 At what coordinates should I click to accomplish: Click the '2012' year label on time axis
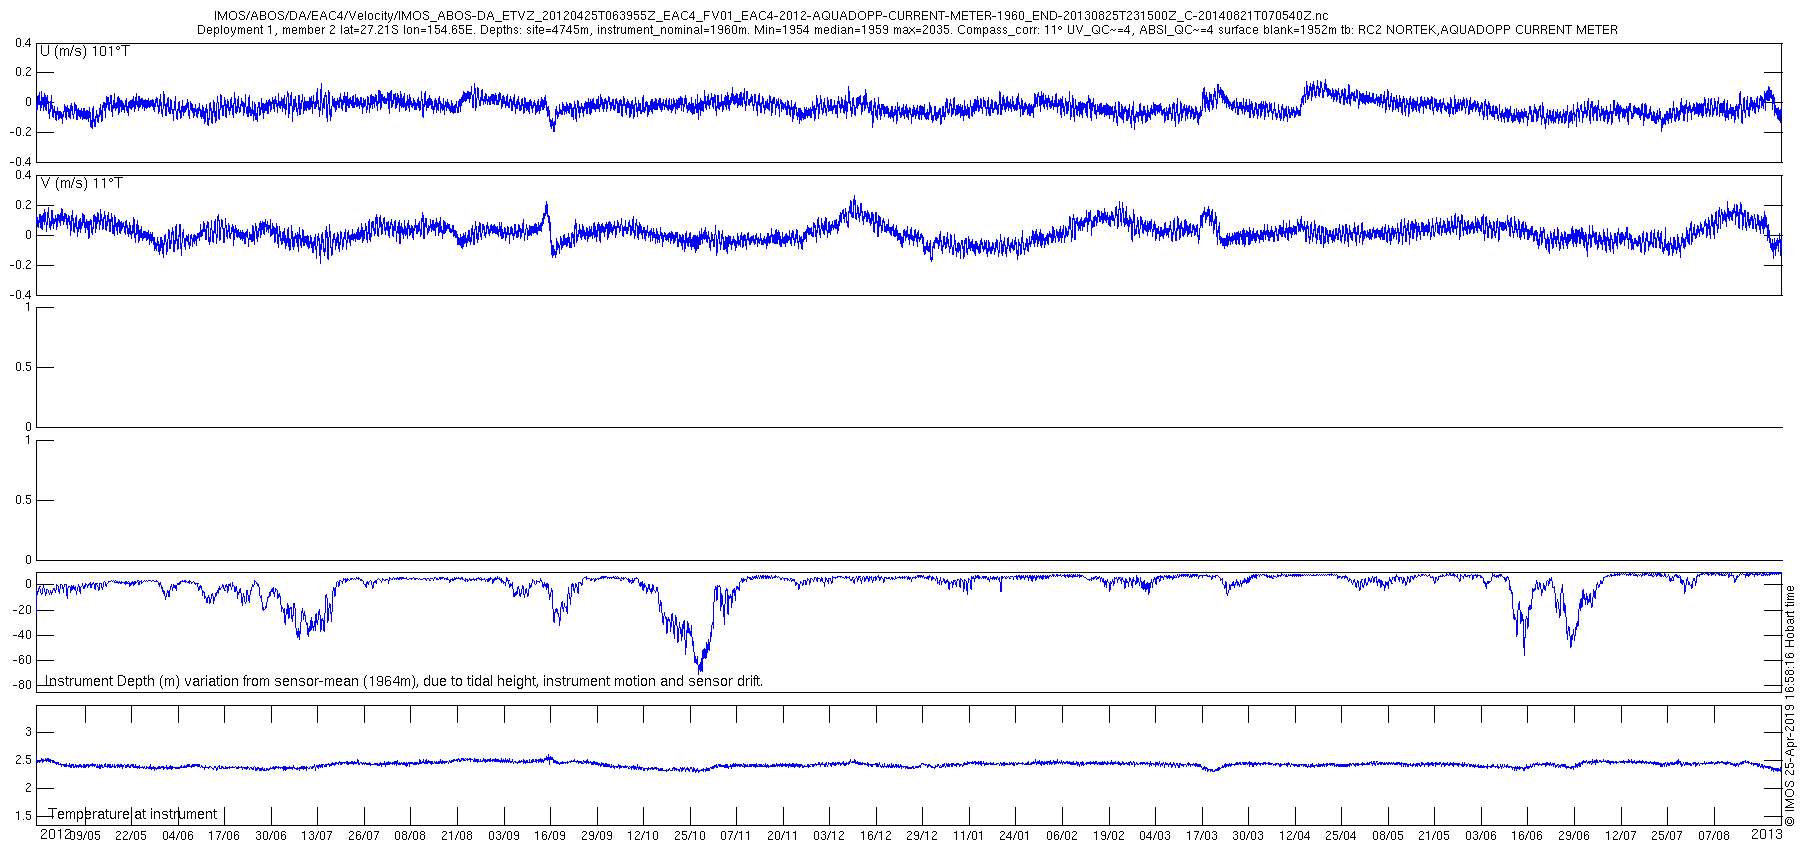pyautogui.click(x=55, y=833)
